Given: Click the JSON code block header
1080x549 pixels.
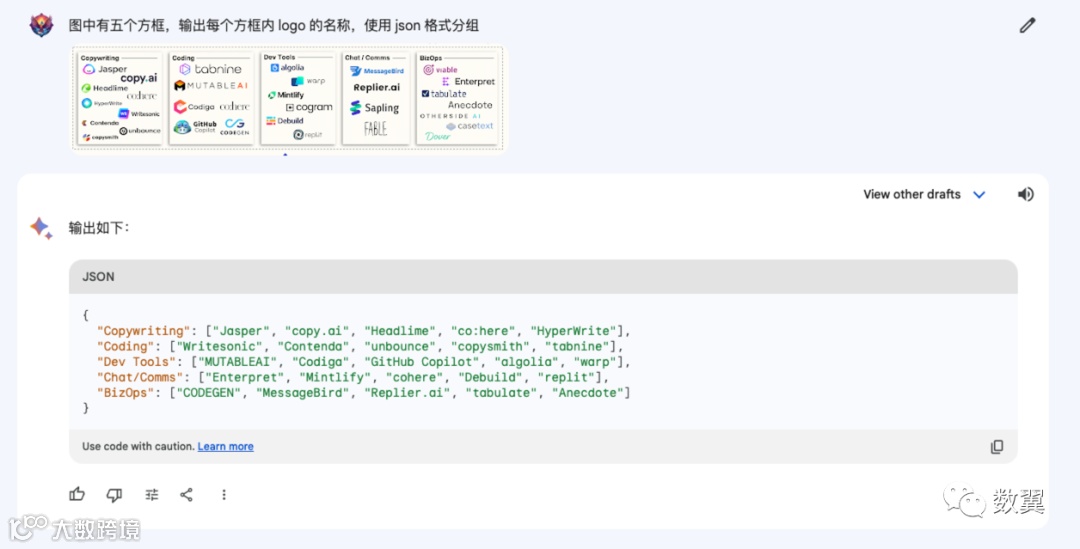Looking at the screenshot, I should click(x=543, y=277).
